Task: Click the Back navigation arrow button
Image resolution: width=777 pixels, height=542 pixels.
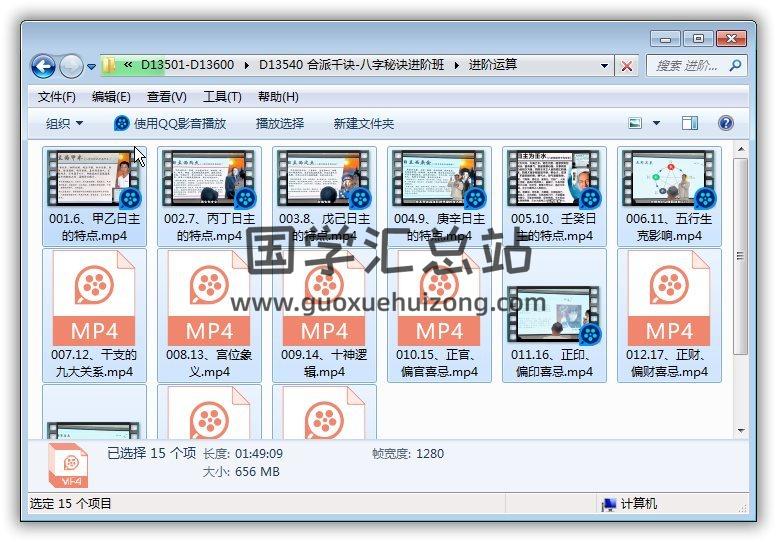Action: click(43, 66)
